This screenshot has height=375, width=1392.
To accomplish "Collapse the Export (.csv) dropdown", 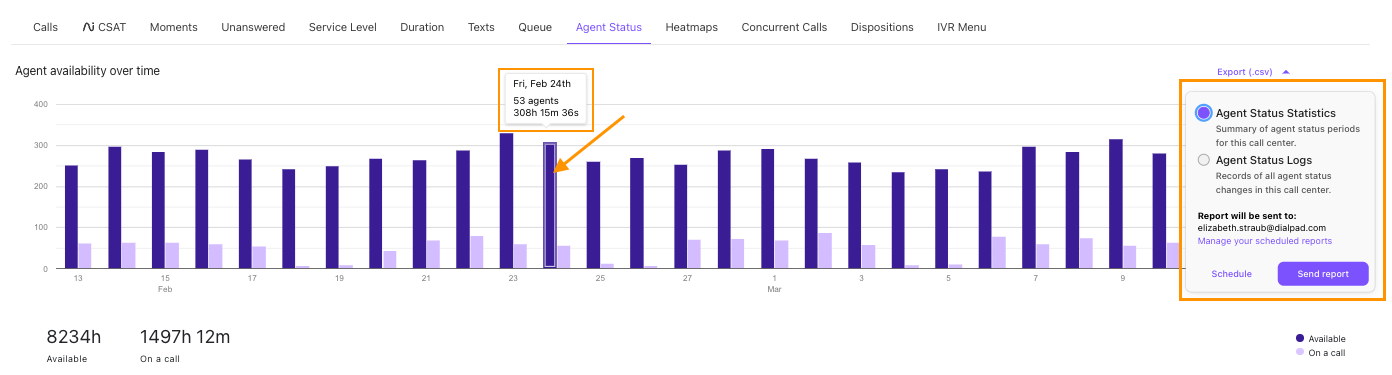I will tap(1253, 72).
